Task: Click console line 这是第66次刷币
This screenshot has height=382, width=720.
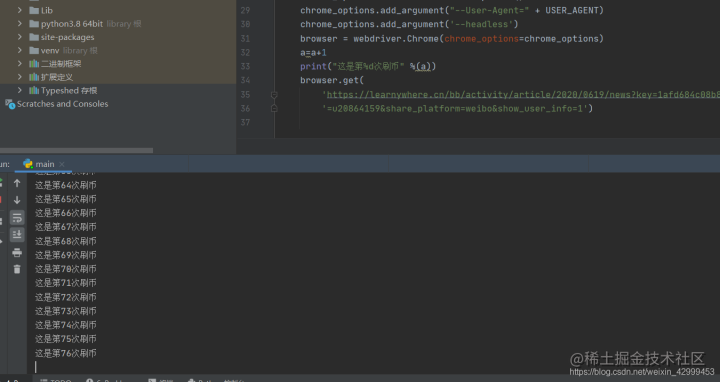Action: [66, 213]
